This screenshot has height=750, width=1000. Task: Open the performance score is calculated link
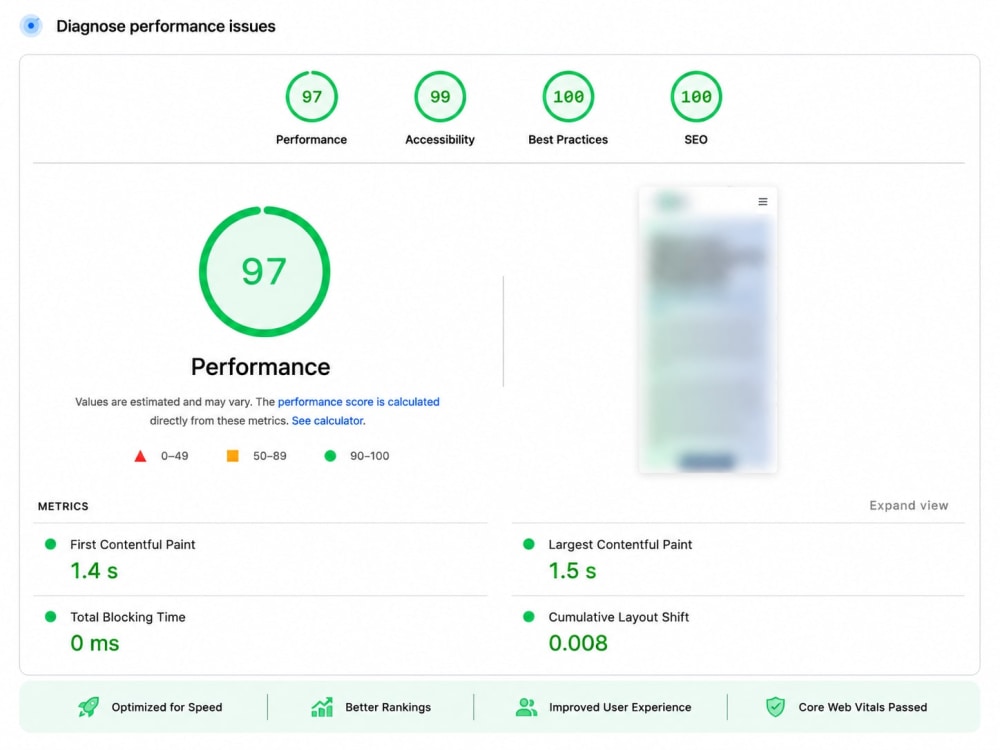click(x=358, y=402)
